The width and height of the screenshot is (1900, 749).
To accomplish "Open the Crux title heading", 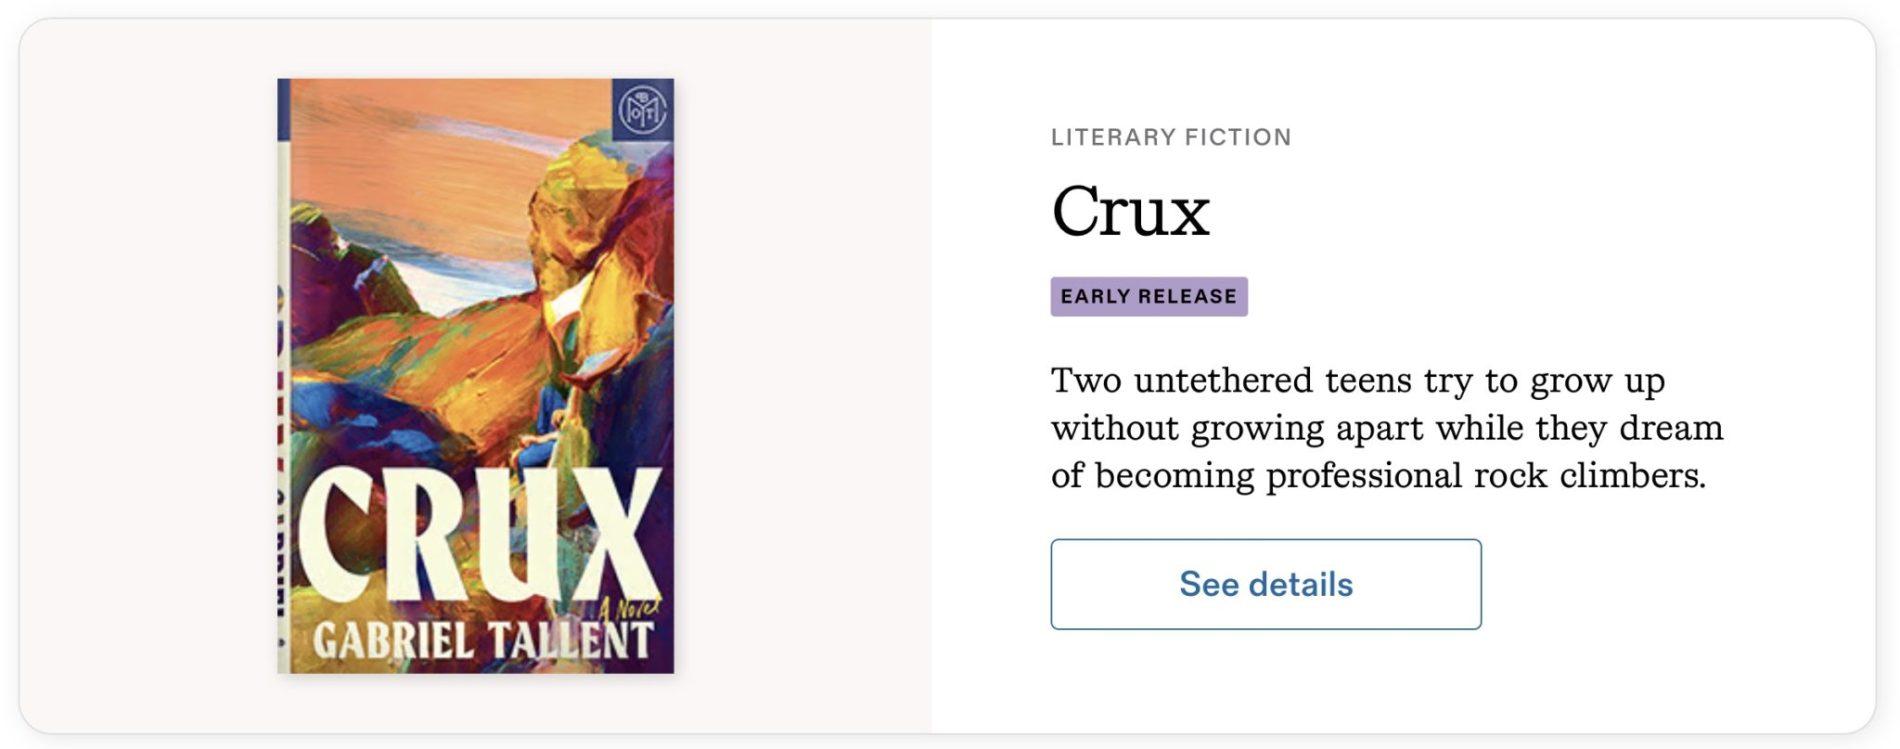I will pos(1130,211).
